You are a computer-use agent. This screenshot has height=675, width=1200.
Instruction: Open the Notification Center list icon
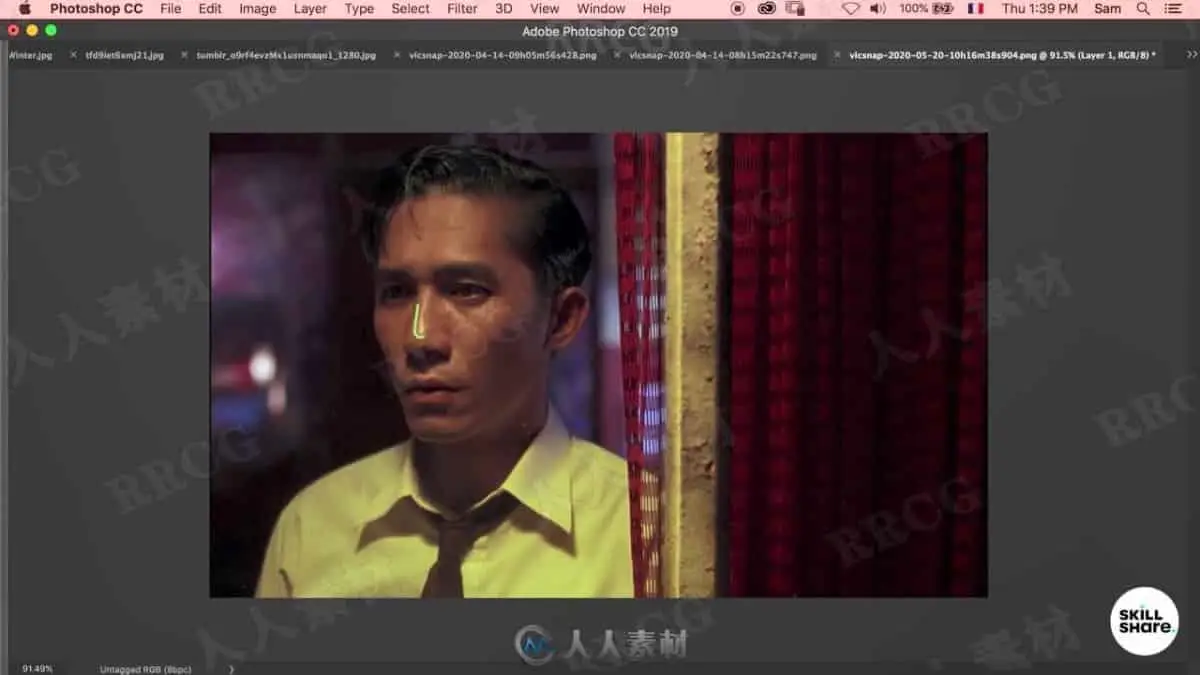(x=1173, y=8)
